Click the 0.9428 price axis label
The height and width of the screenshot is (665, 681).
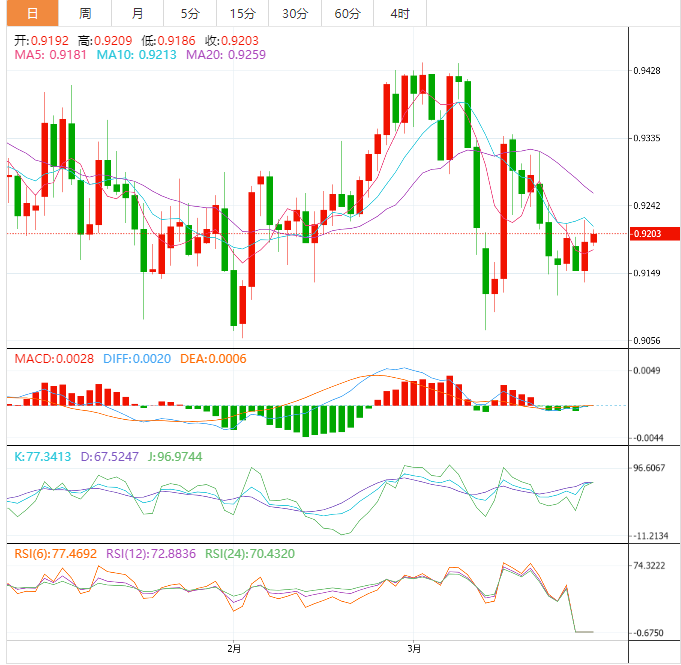pyautogui.click(x=647, y=70)
